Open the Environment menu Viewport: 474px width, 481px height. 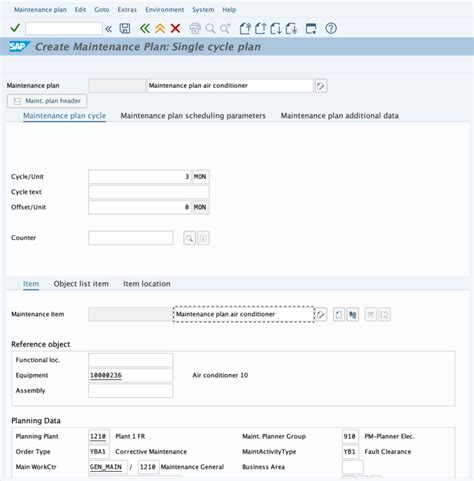[165, 10]
